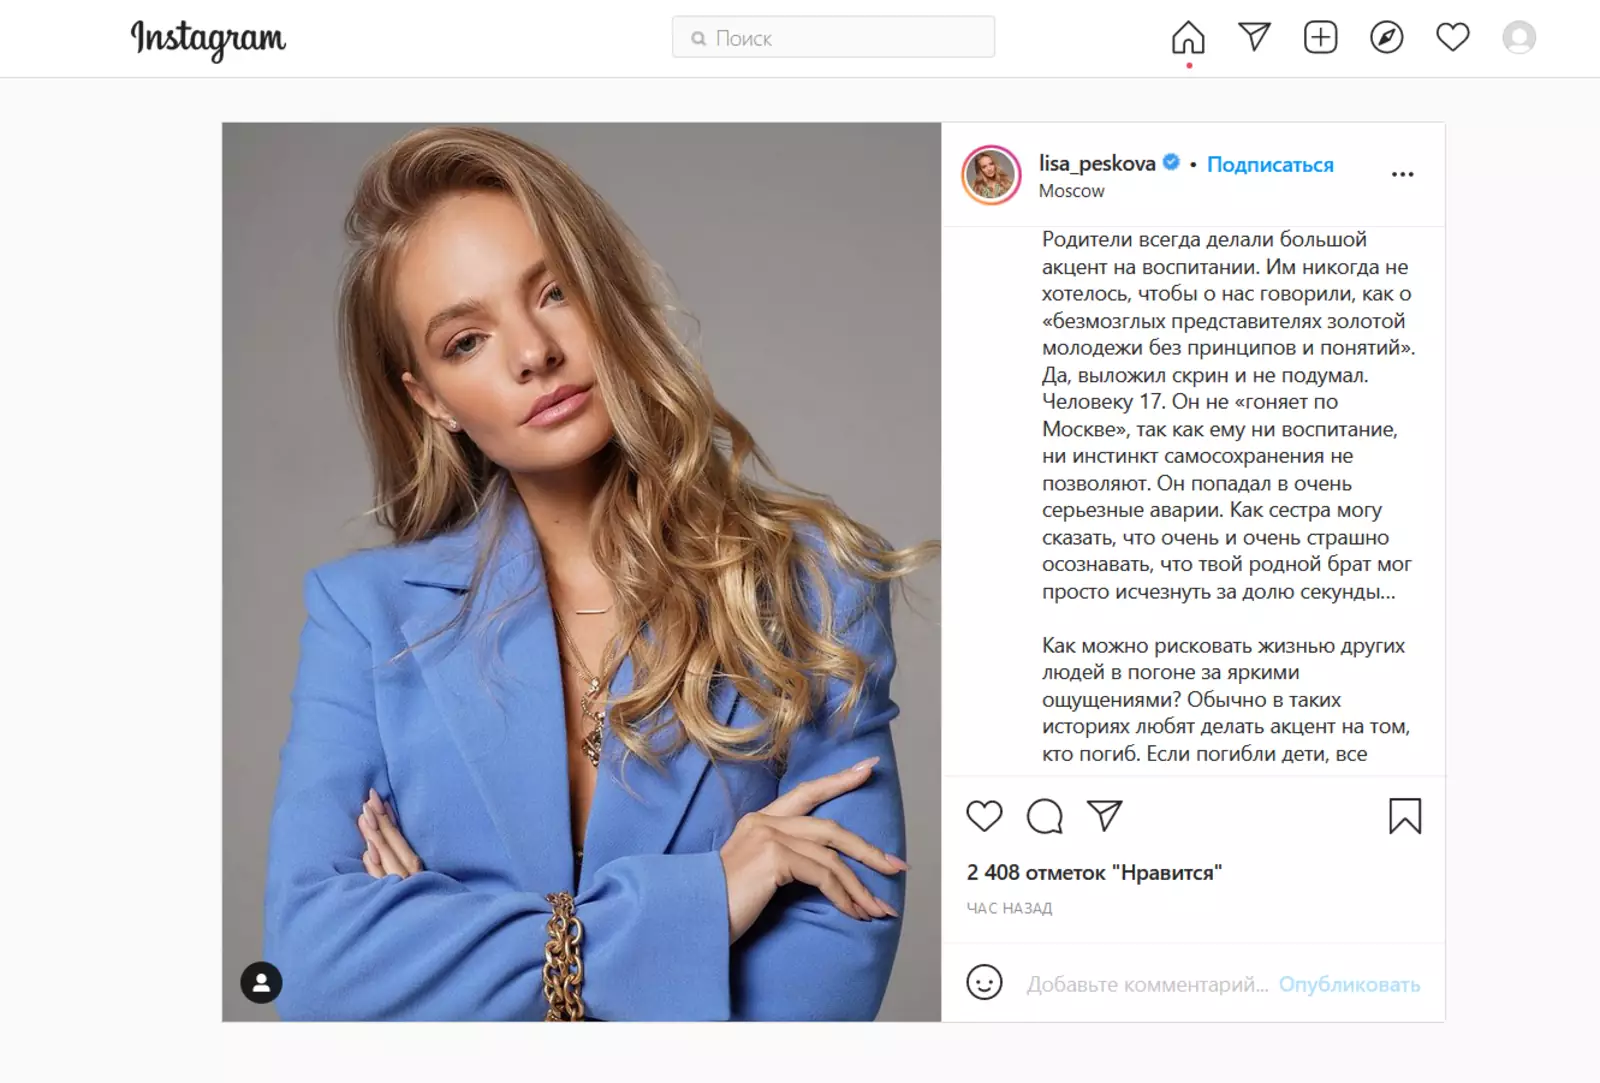Open direct messages paper plane icon
Viewport: 1600px width, 1083px height.
tap(1254, 38)
